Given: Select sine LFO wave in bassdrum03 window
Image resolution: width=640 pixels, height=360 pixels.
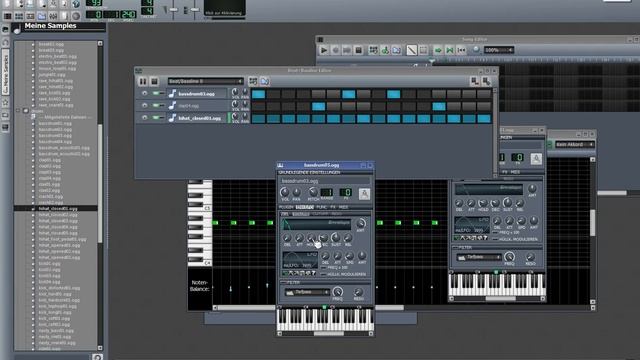Looking at the screenshot, I should [285, 273].
